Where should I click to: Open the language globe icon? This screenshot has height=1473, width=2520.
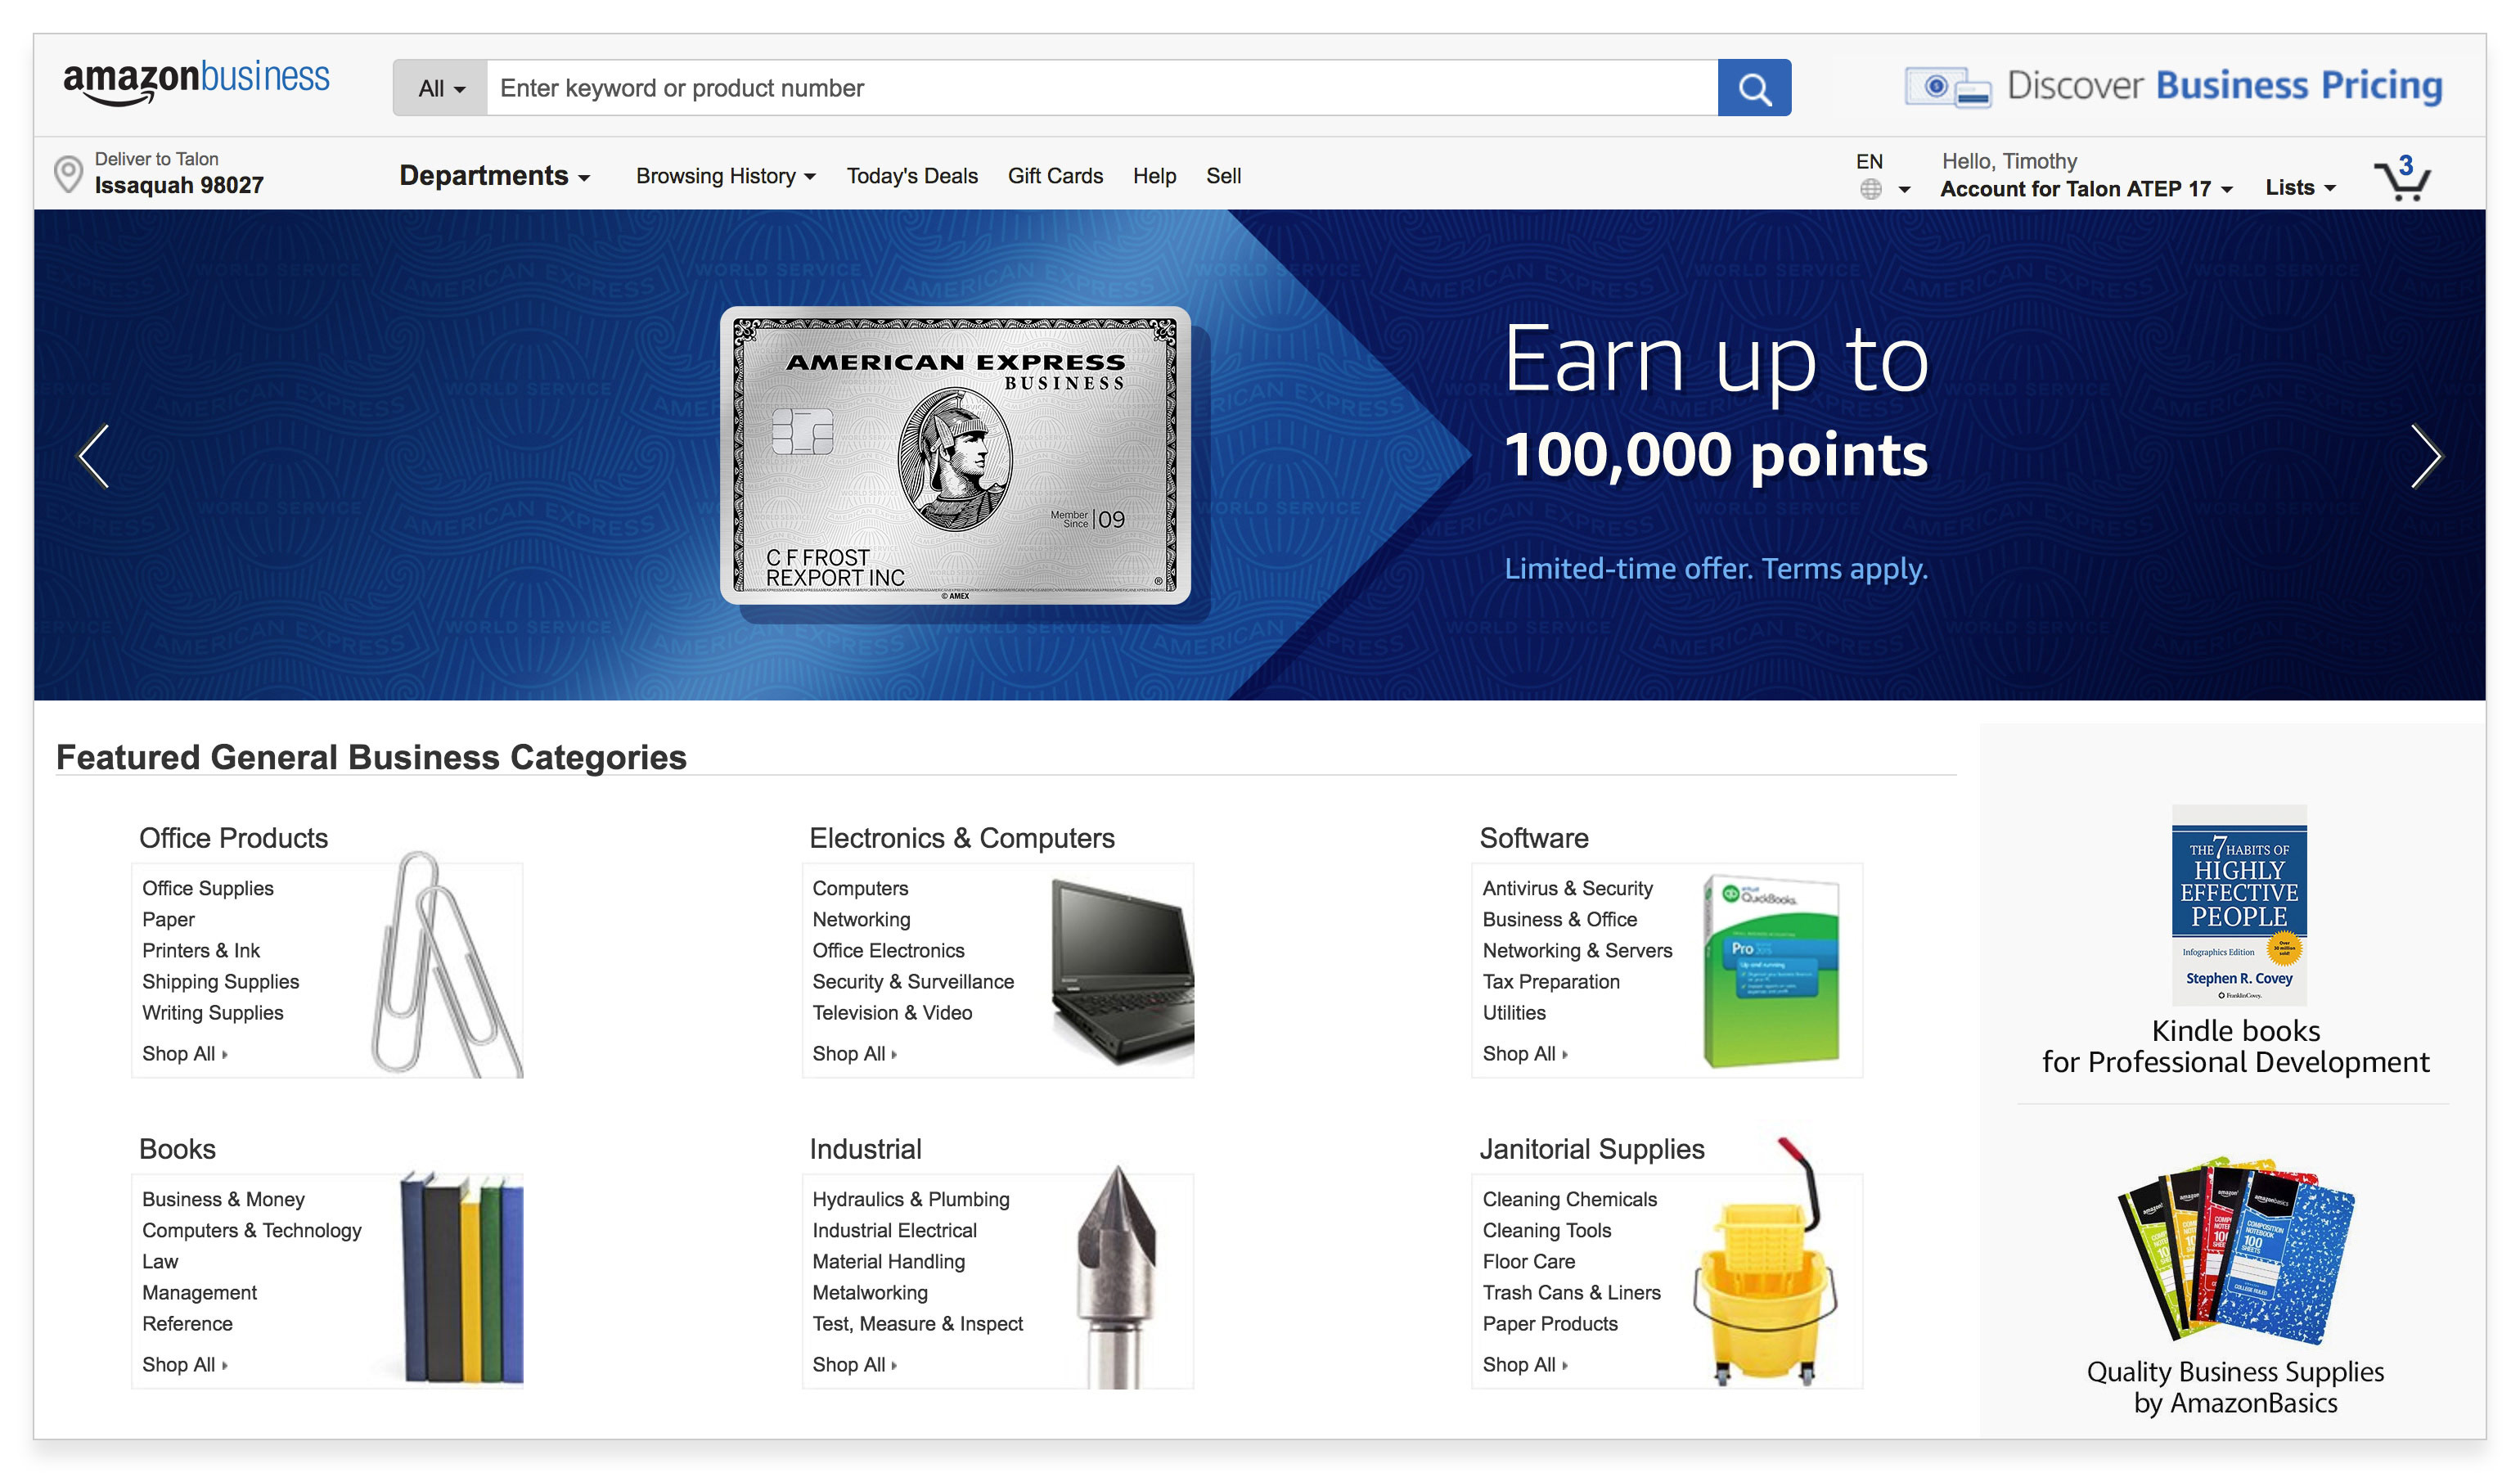[1869, 190]
